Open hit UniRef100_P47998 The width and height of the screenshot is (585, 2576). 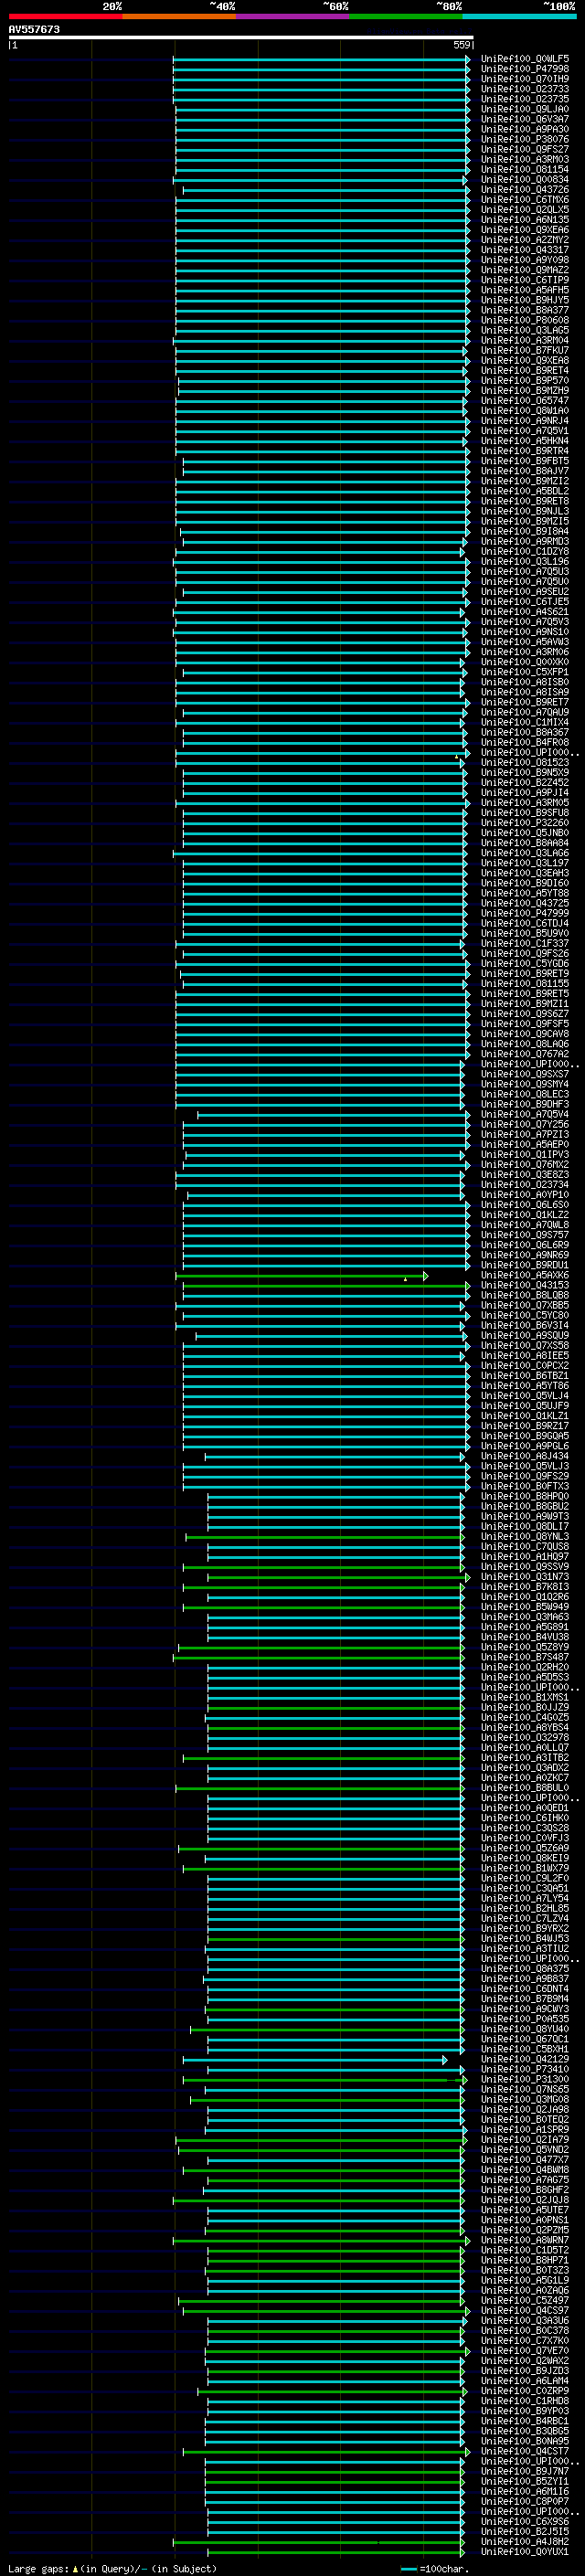click(525, 69)
